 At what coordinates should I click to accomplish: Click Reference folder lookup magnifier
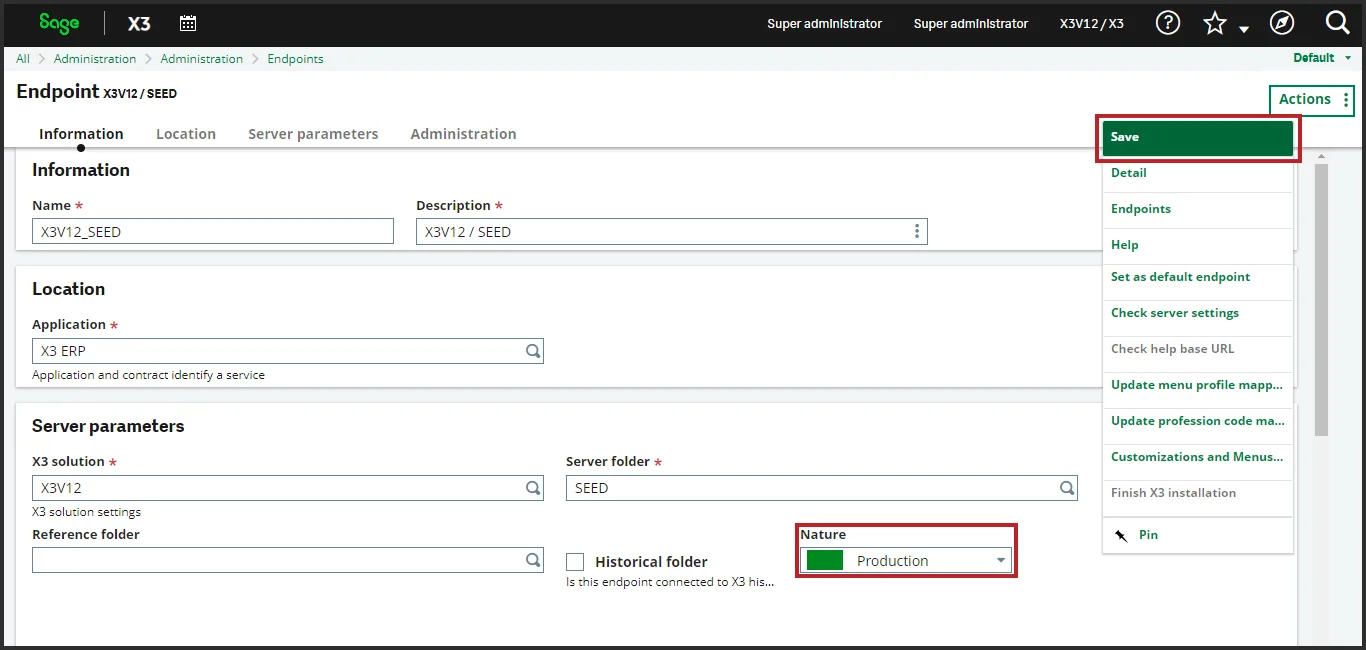point(533,560)
